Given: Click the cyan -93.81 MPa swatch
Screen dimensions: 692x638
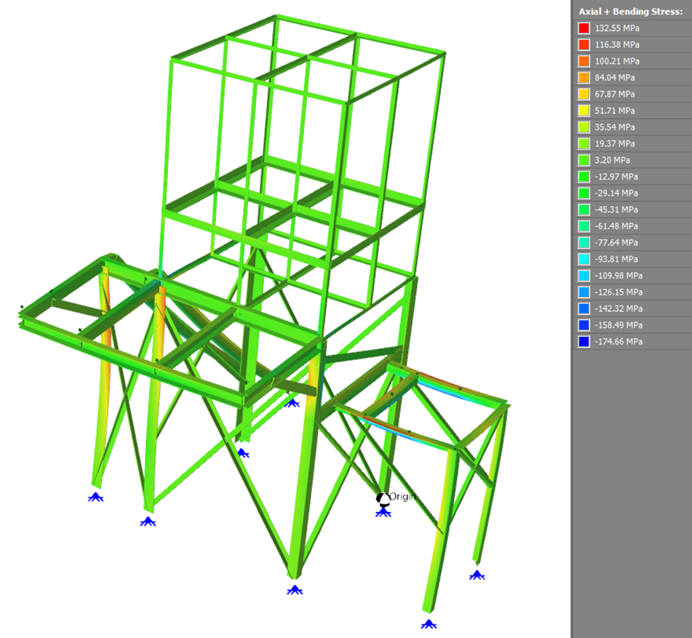Looking at the screenshot, I should pos(584,259).
